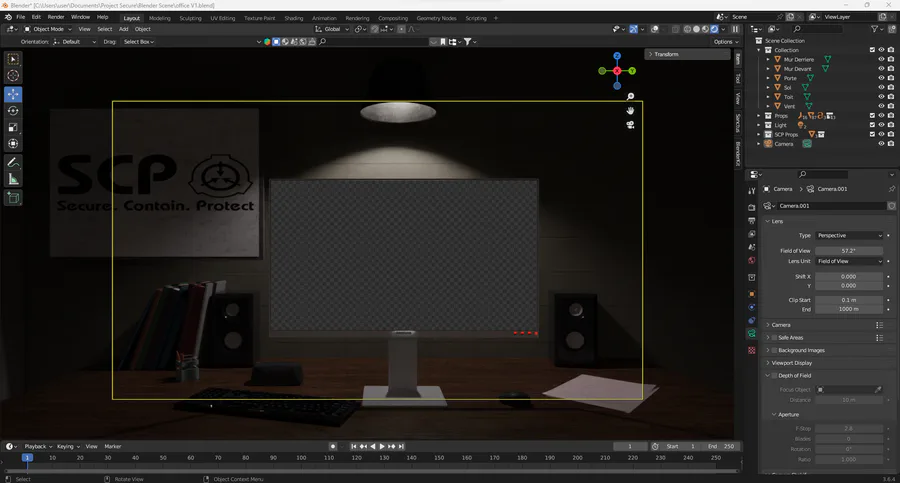Open the Tool properties tab

[x=752, y=191]
